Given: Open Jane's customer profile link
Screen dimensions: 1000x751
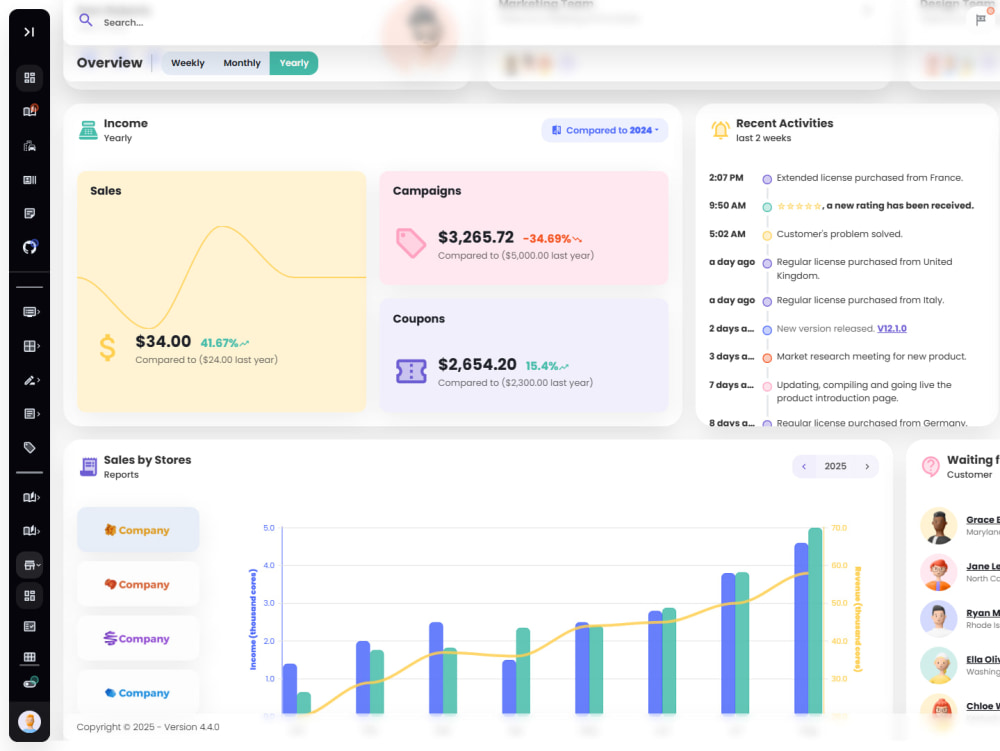Looking at the screenshot, I should coord(983,566).
